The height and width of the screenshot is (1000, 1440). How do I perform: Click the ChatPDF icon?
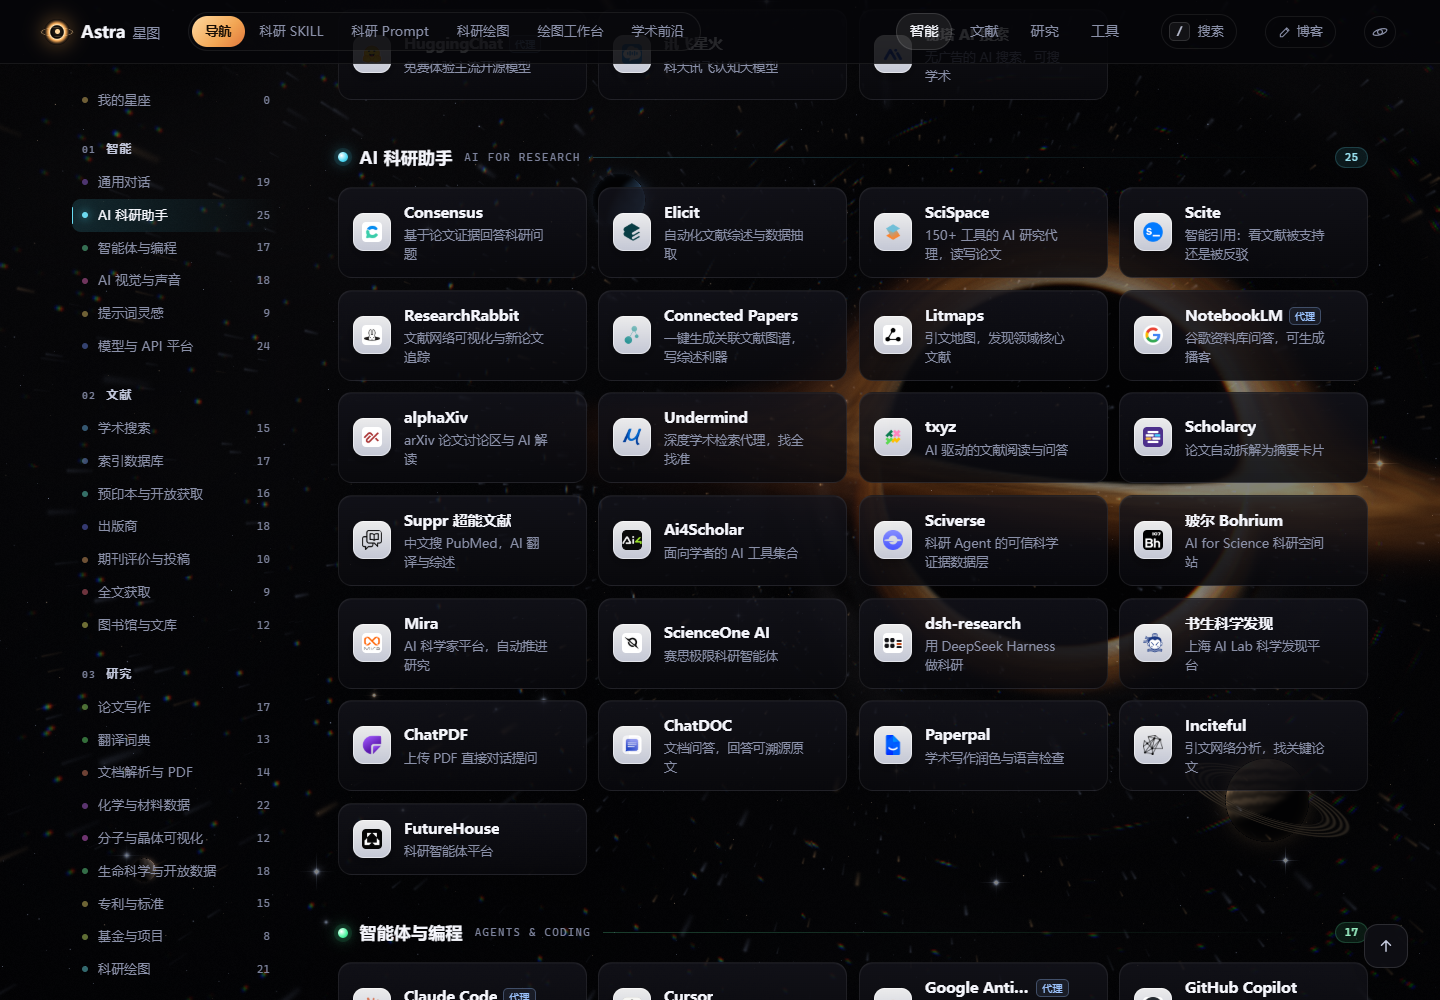point(372,745)
